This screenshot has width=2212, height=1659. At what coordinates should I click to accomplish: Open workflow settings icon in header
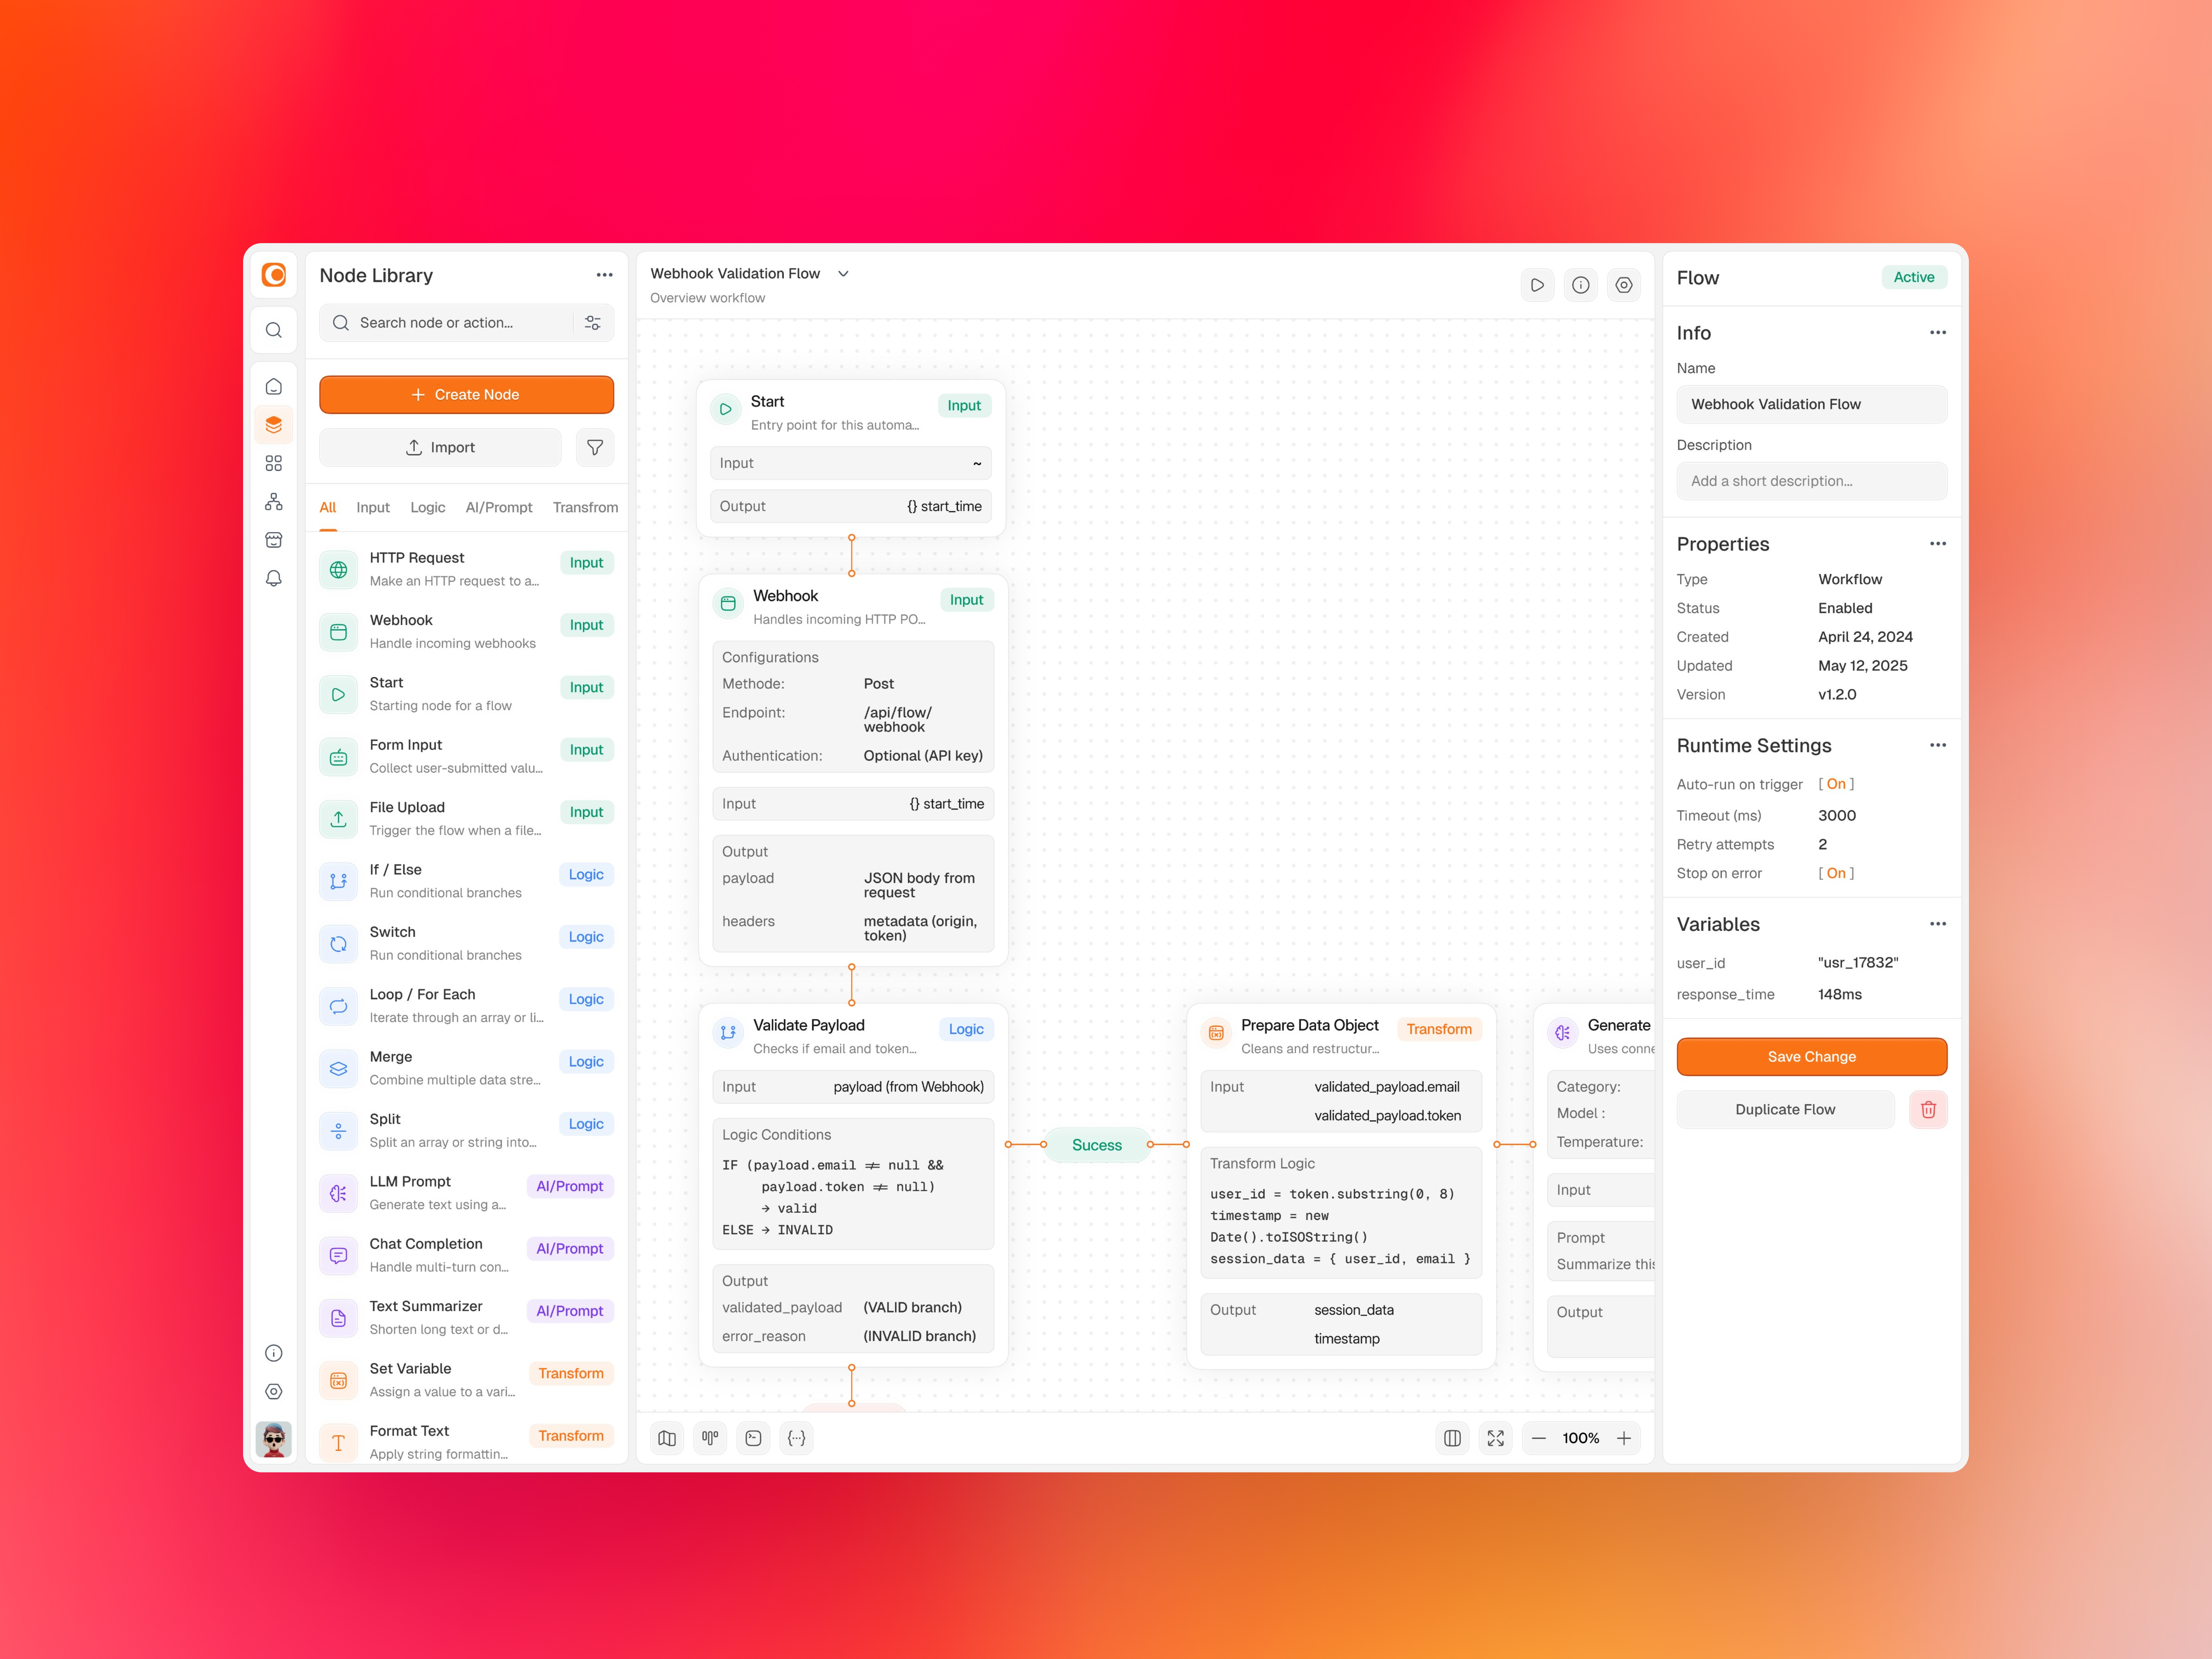(x=1624, y=285)
